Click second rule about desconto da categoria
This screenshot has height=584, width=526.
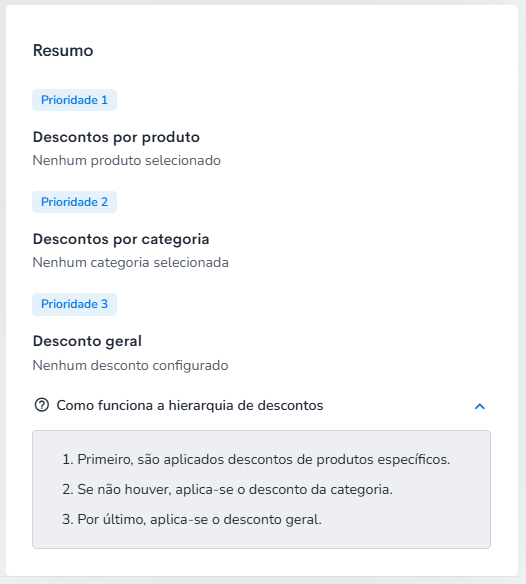227,489
